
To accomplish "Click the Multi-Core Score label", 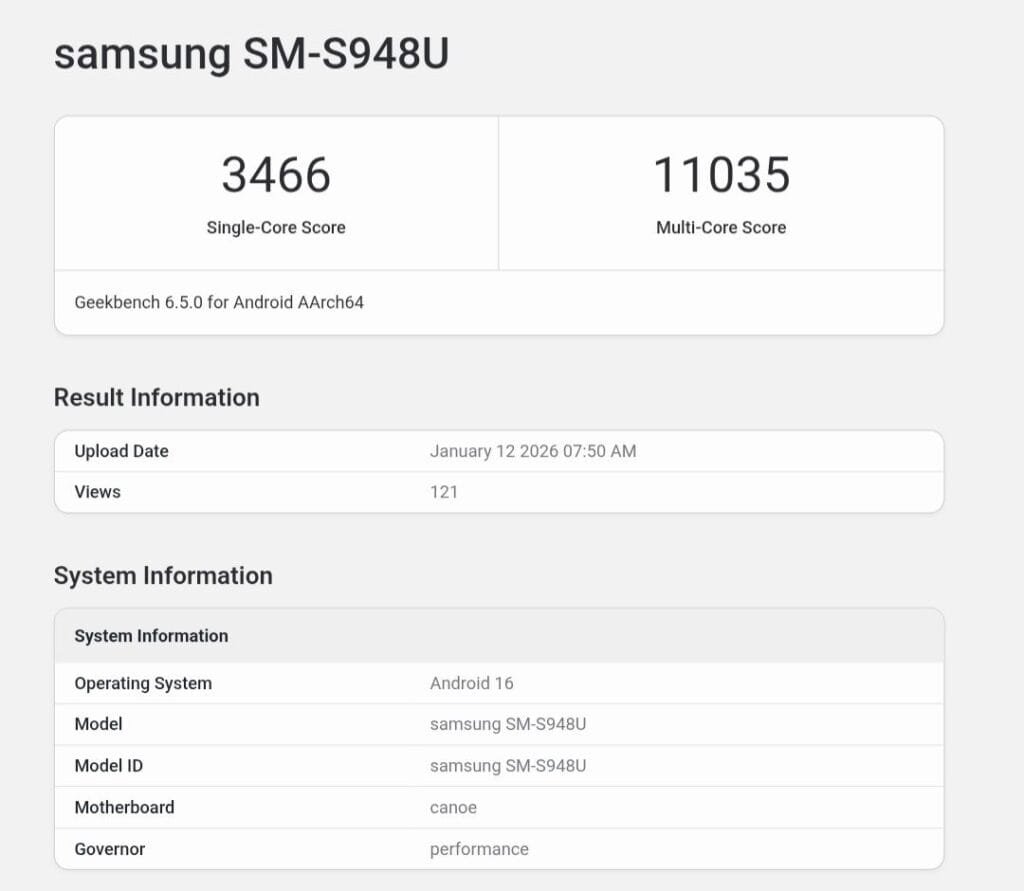I will [722, 227].
